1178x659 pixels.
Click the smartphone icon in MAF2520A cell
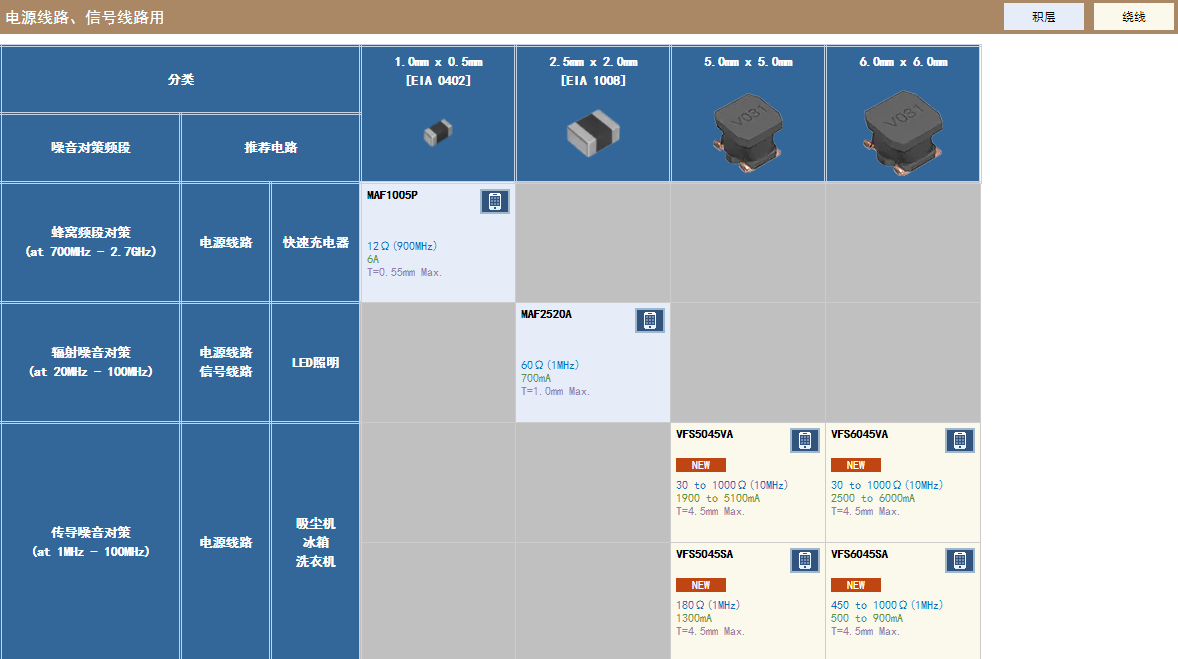(649, 321)
